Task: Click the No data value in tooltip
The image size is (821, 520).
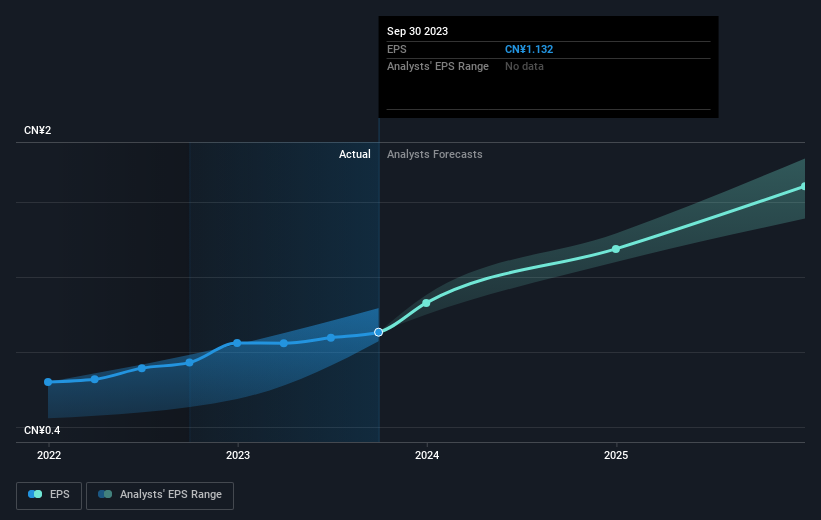Action: click(x=524, y=67)
